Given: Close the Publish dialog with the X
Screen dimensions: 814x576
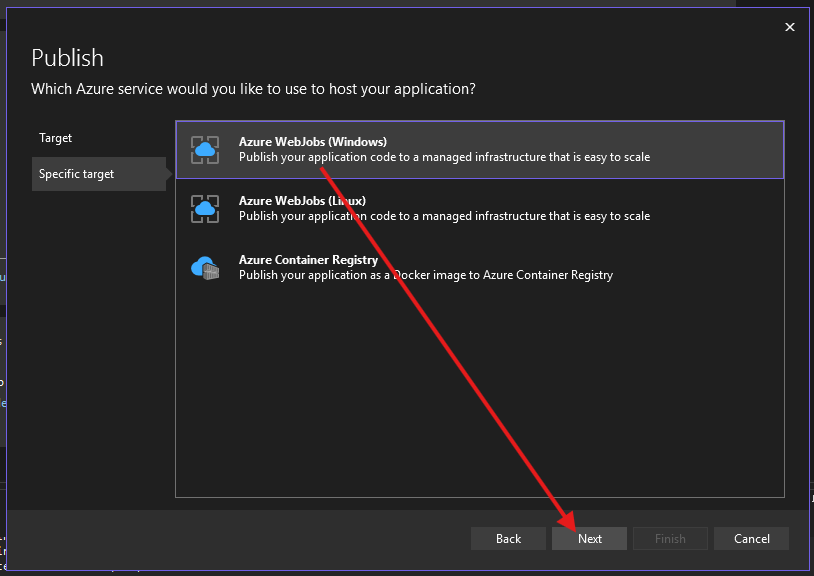Looking at the screenshot, I should [x=790, y=27].
